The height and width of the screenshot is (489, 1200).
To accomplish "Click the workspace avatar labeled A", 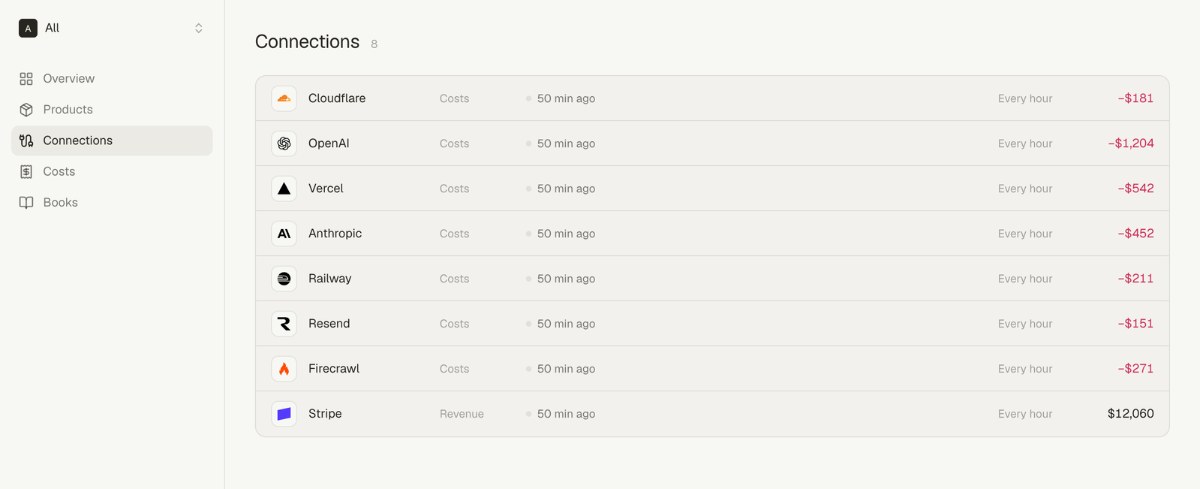I will point(28,28).
